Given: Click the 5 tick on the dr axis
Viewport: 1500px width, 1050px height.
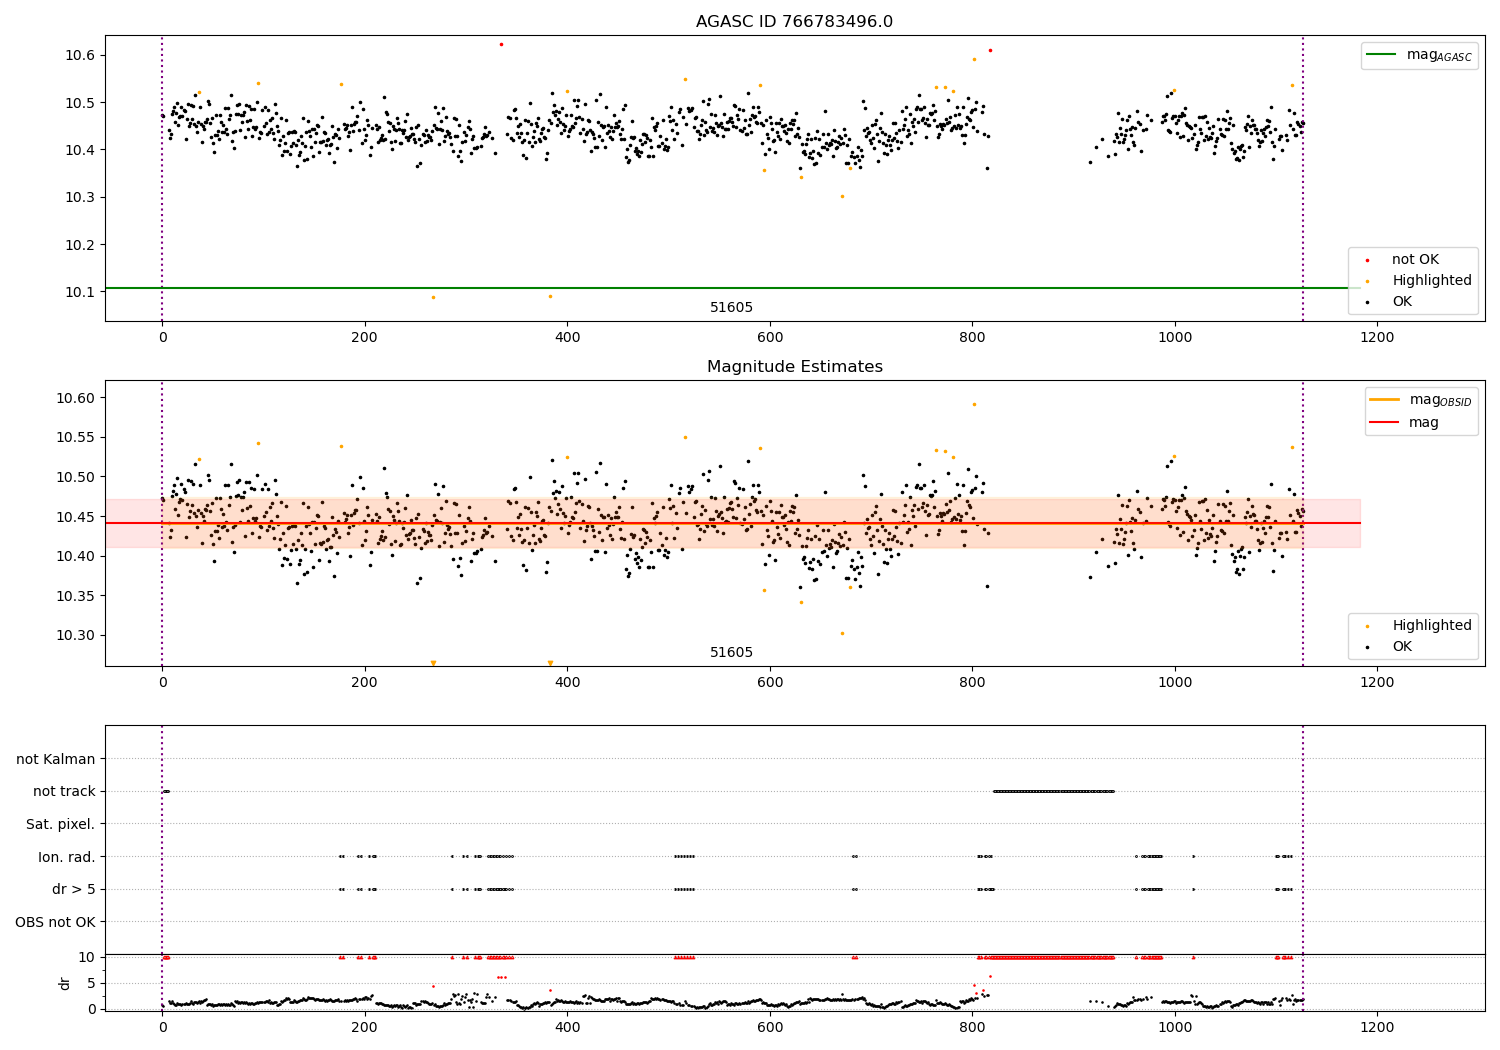Looking at the screenshot, I should pos(92,984).
